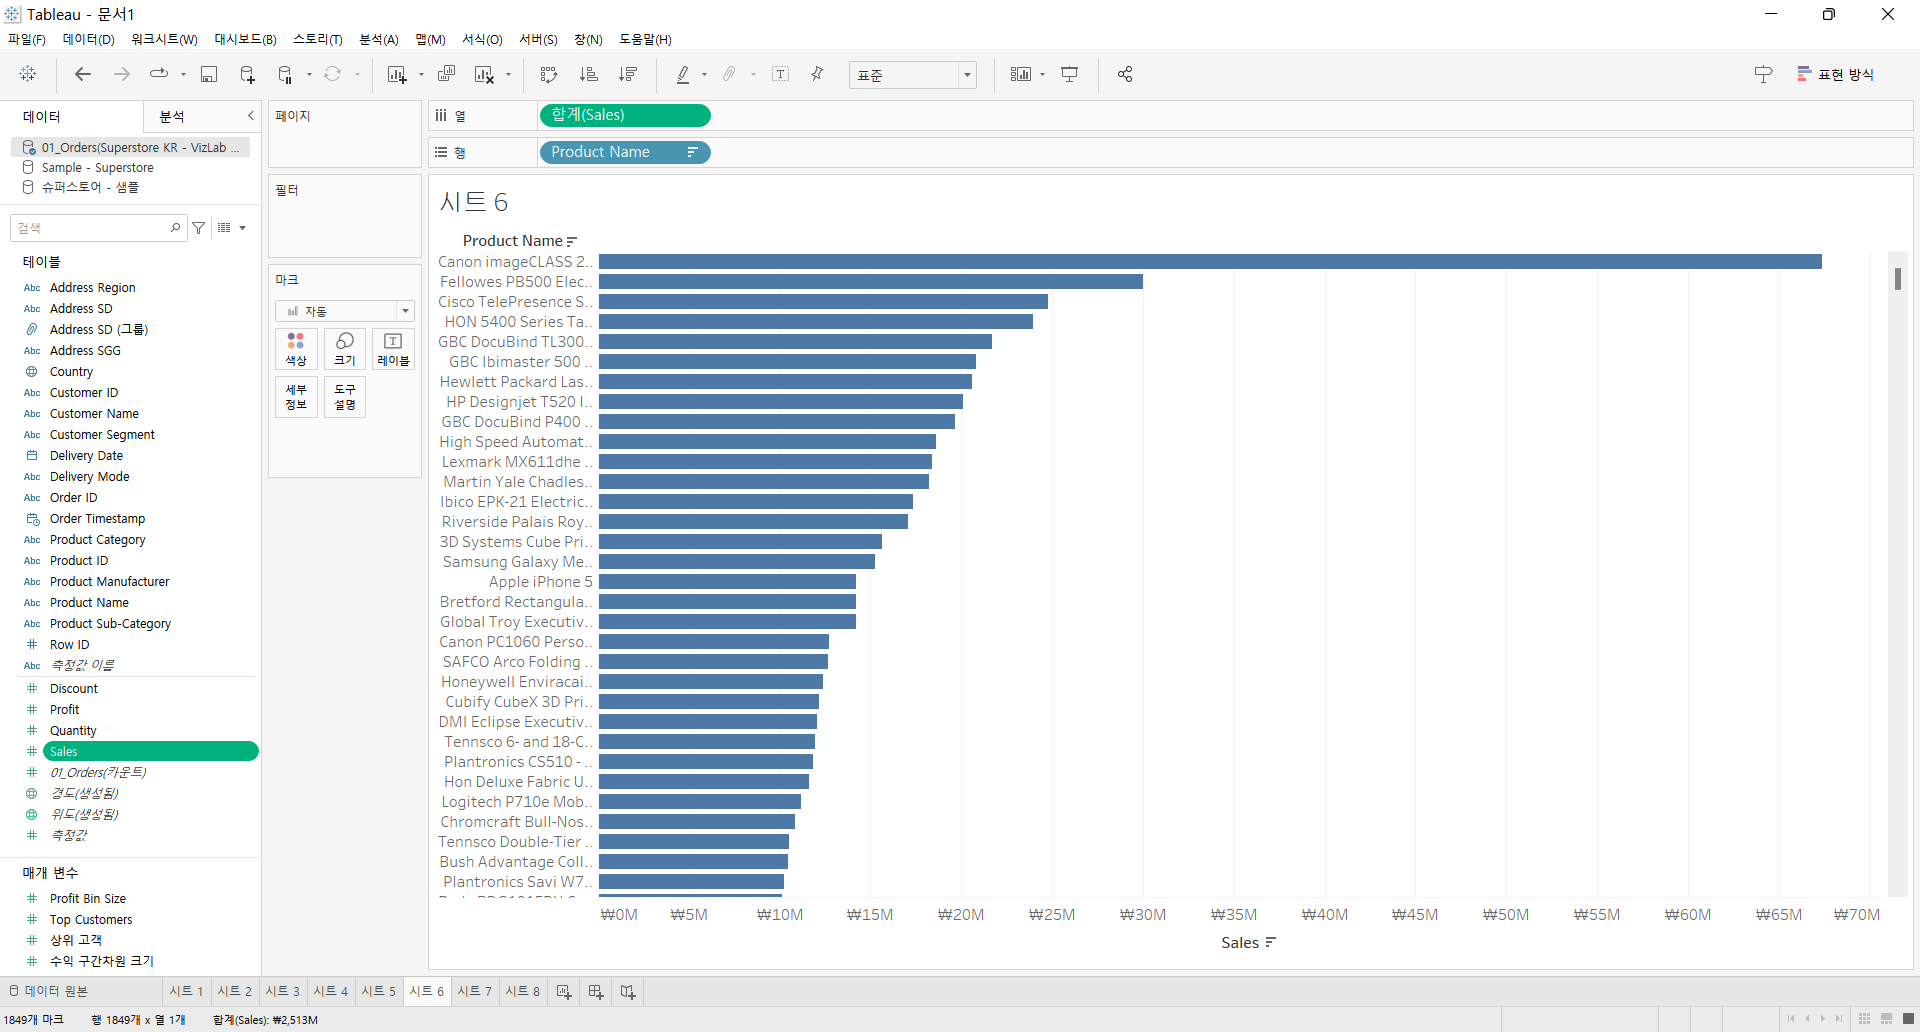Click the new worksheet icon beside sheet tabs
Image resolution: width=1920 pixels, height=1032 pixels.
pyautogui.click(x=564, y=991)
